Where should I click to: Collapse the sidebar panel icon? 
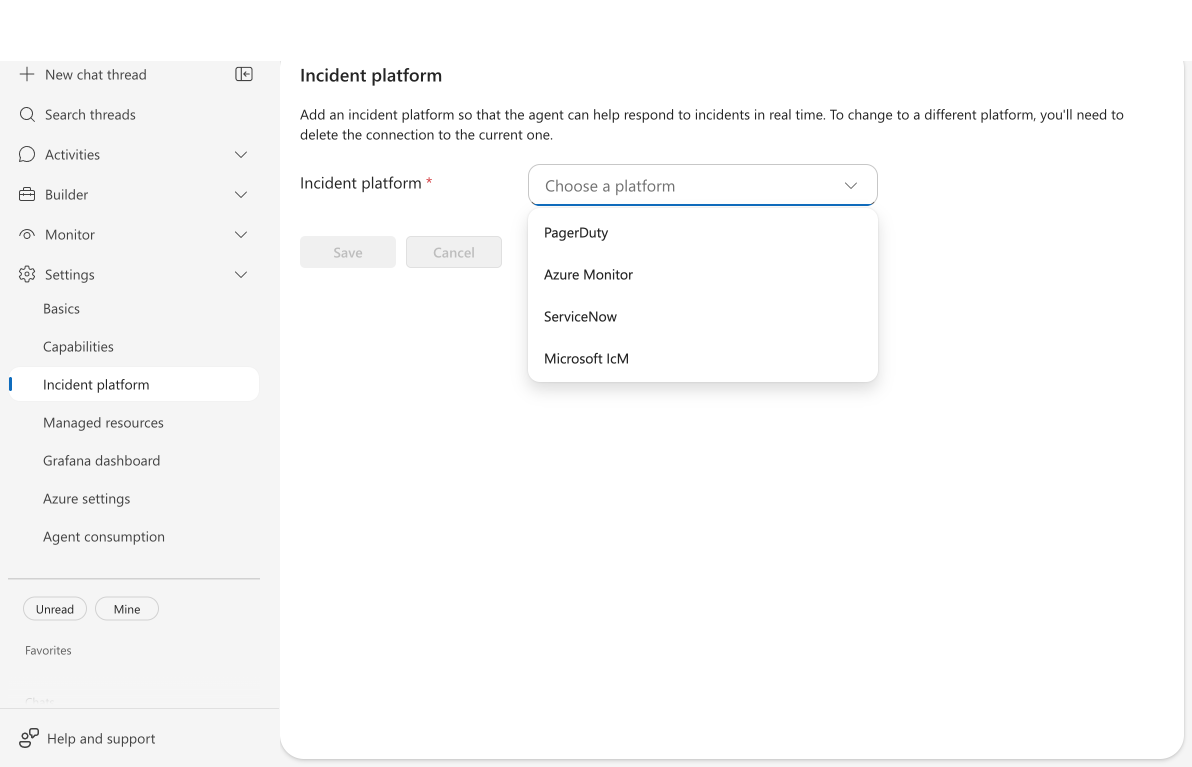244,74
